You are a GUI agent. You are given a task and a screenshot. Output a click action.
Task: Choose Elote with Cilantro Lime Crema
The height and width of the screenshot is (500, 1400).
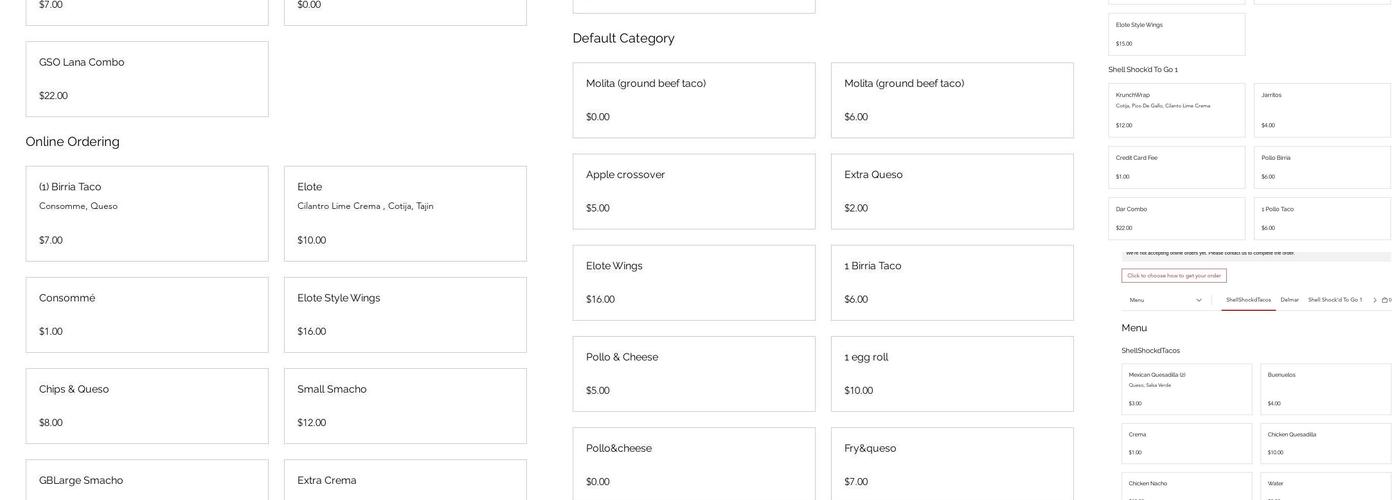coord(405,214)
